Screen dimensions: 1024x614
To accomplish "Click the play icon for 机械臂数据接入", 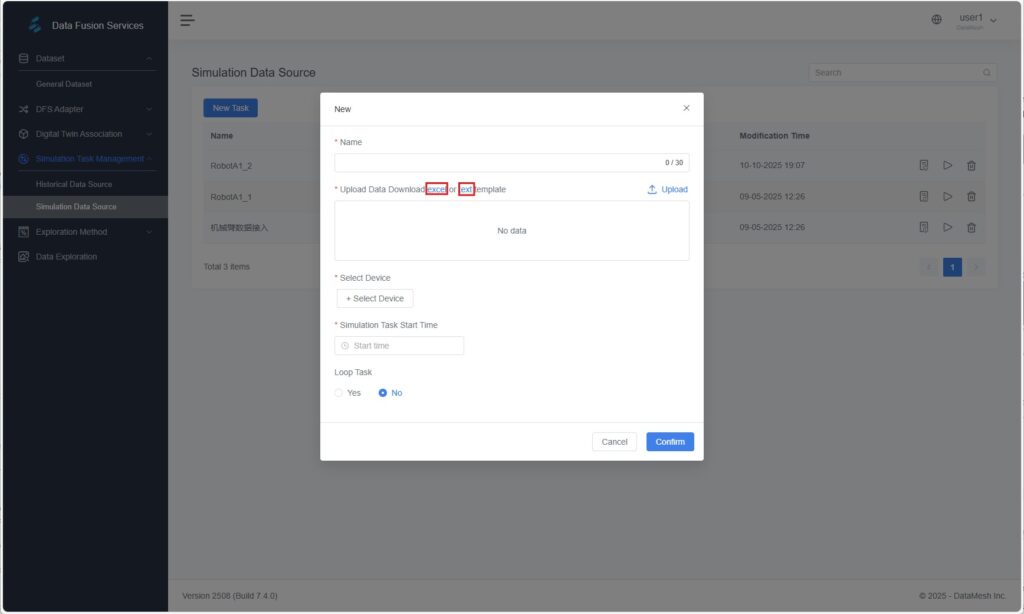I will pyautogui.click(x=947, y=228).
